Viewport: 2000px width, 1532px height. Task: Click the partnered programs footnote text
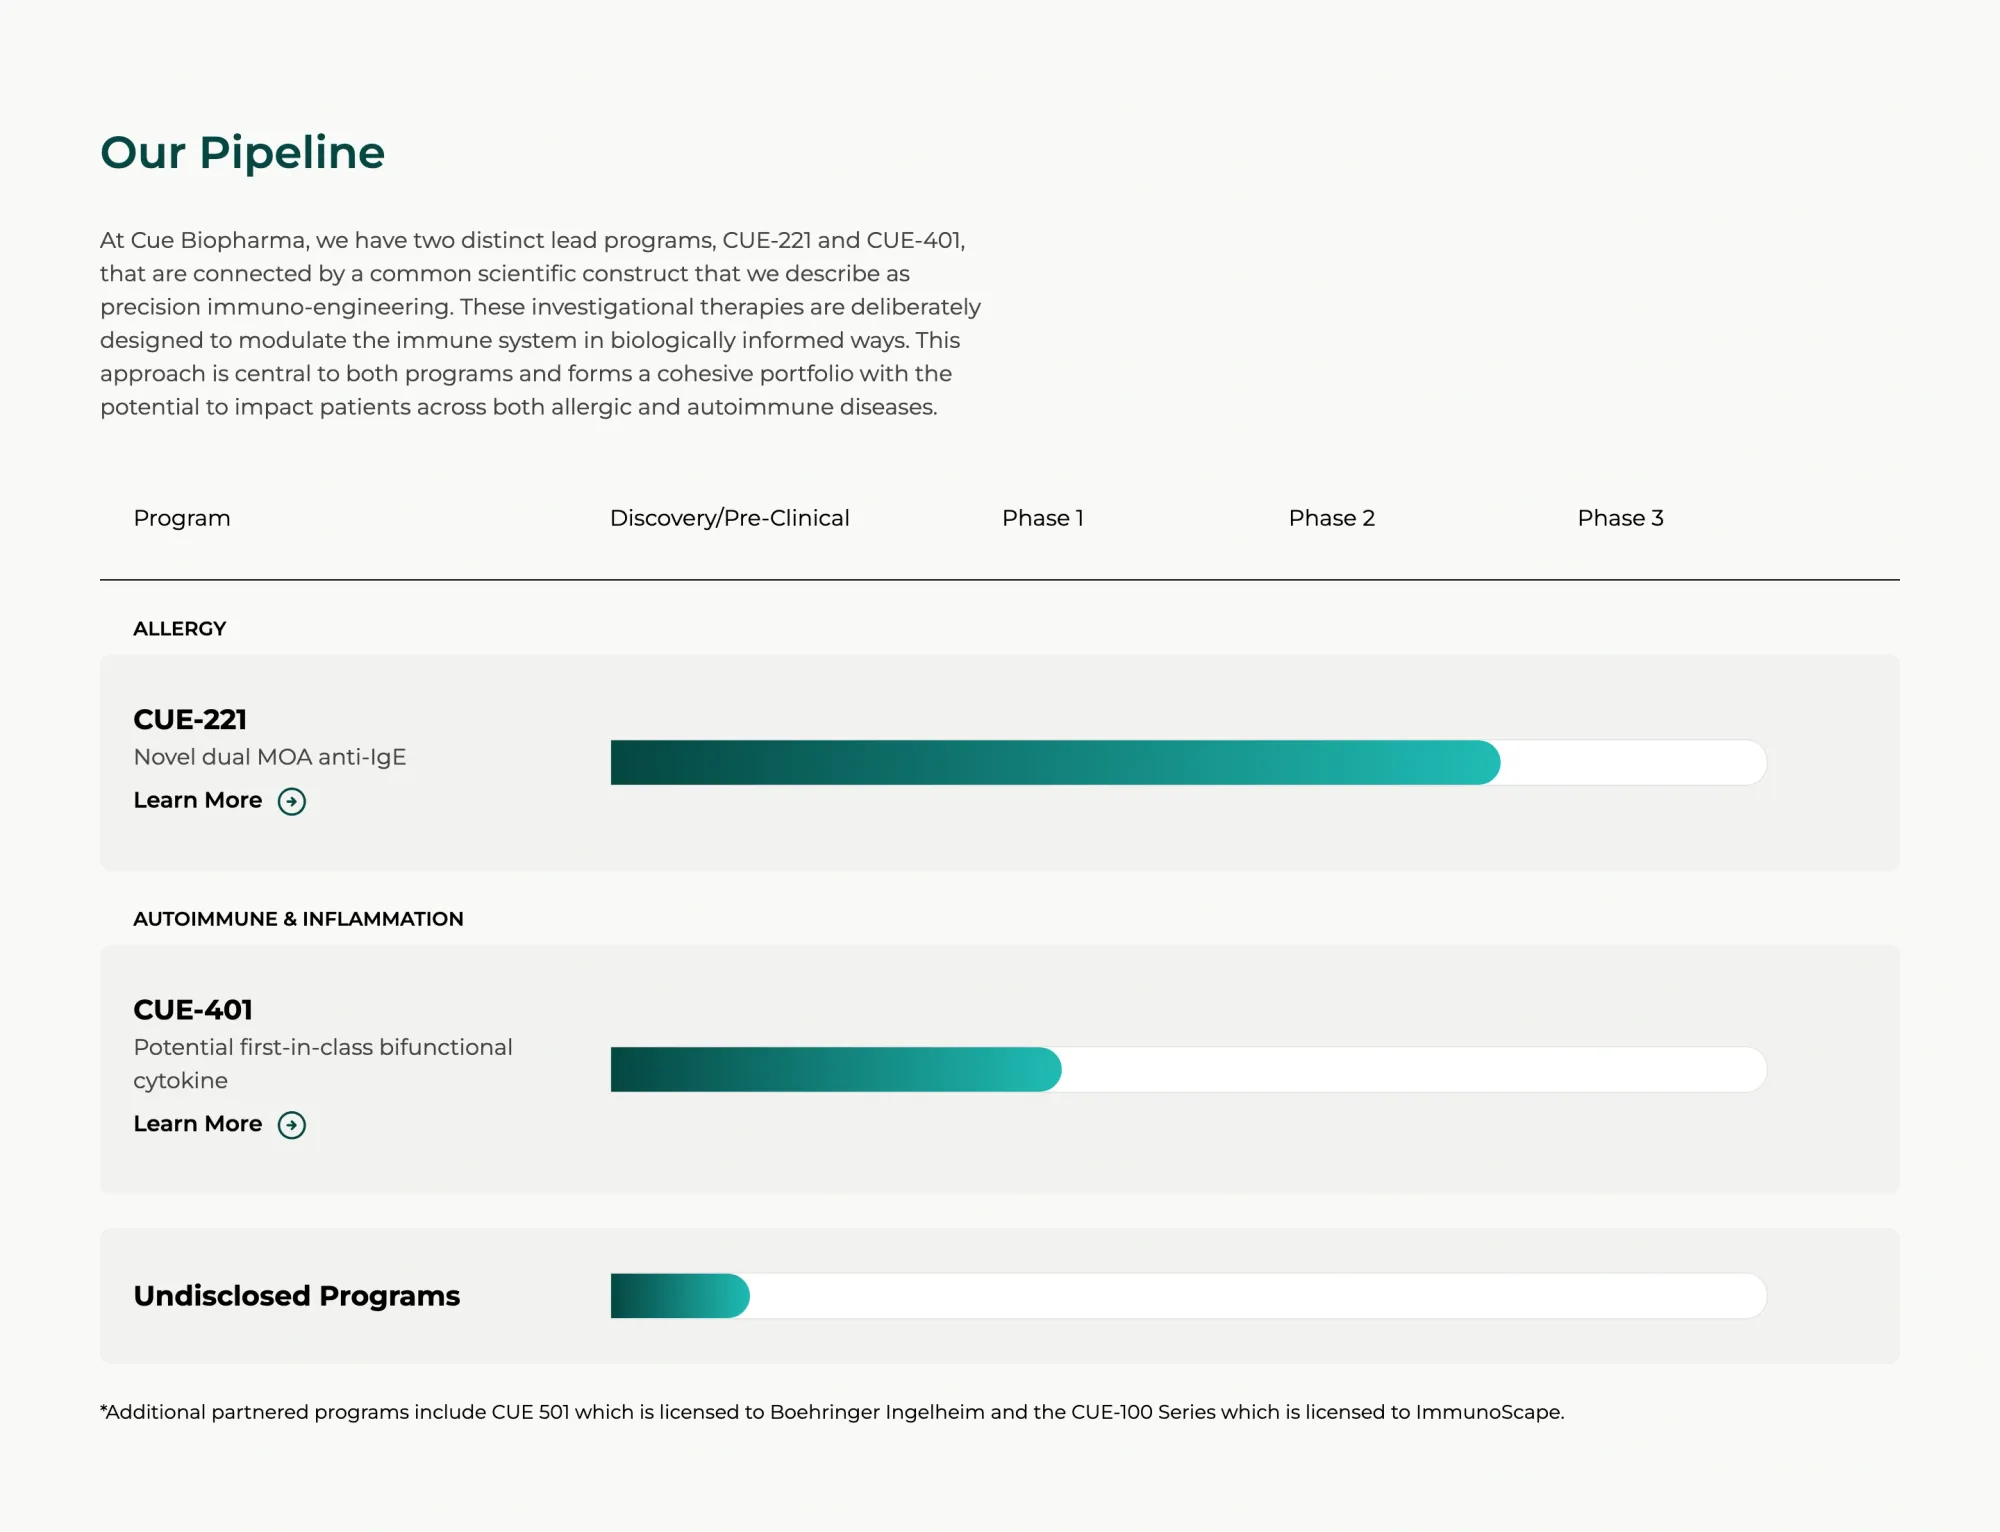tap(832, 1412)
